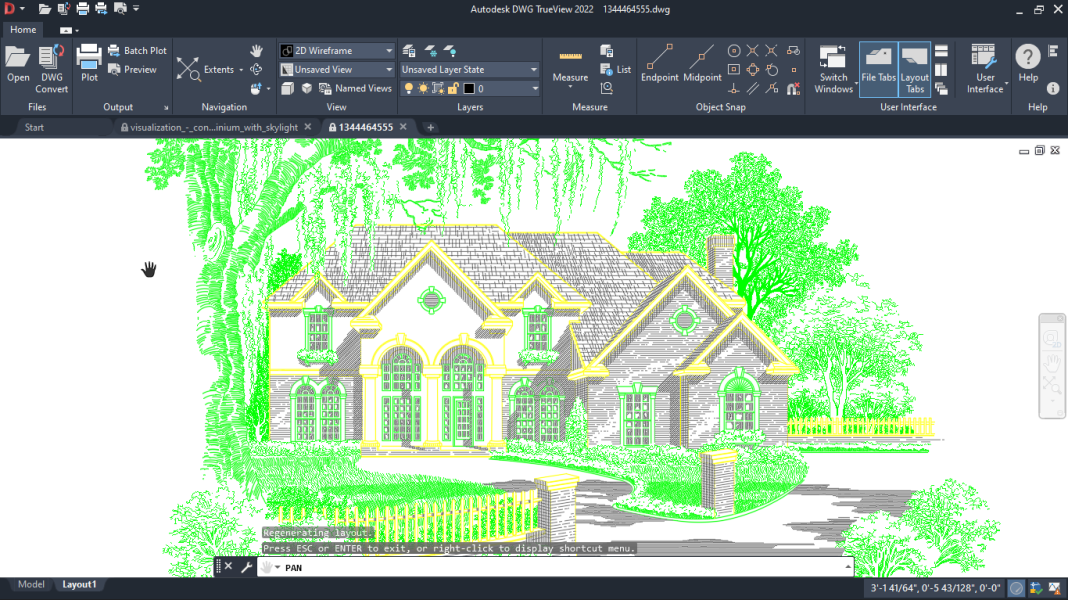Click layer 0 black color swatch
Viewport: 1068px width, 600px height.
coord(469,89)
